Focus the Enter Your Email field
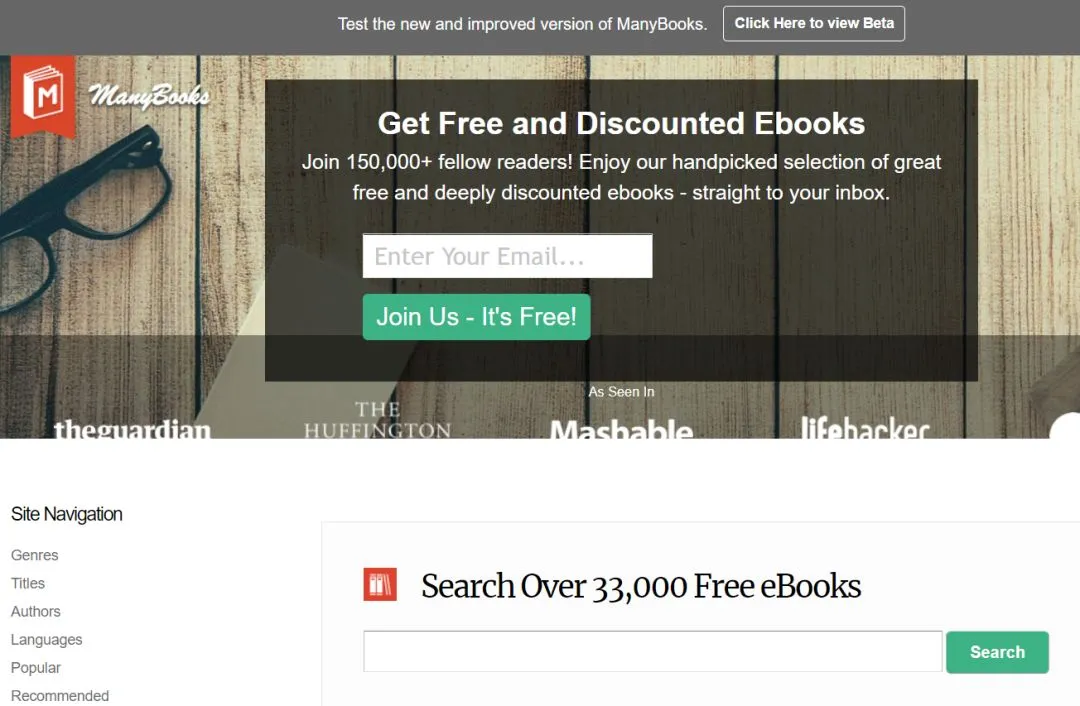 coord(507,256)
